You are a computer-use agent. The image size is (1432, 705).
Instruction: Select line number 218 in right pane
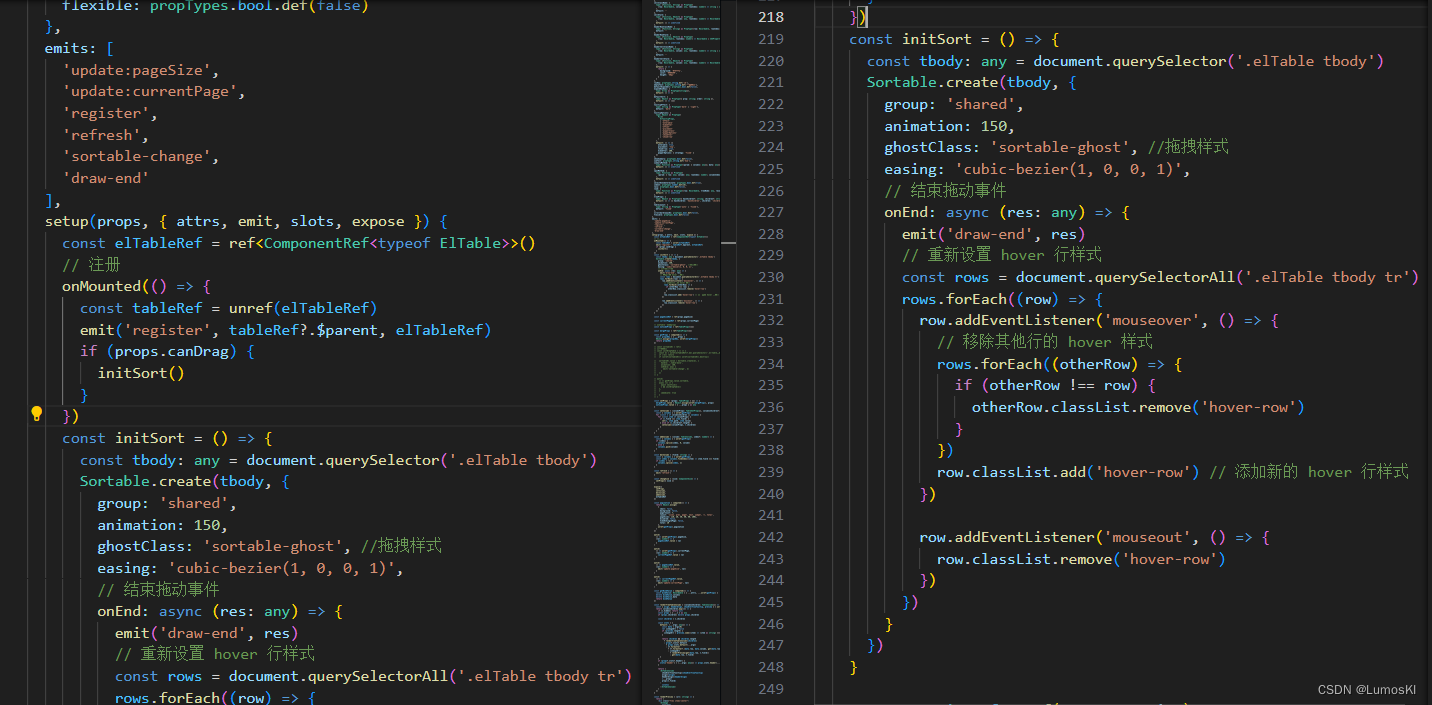pos(770,17)
